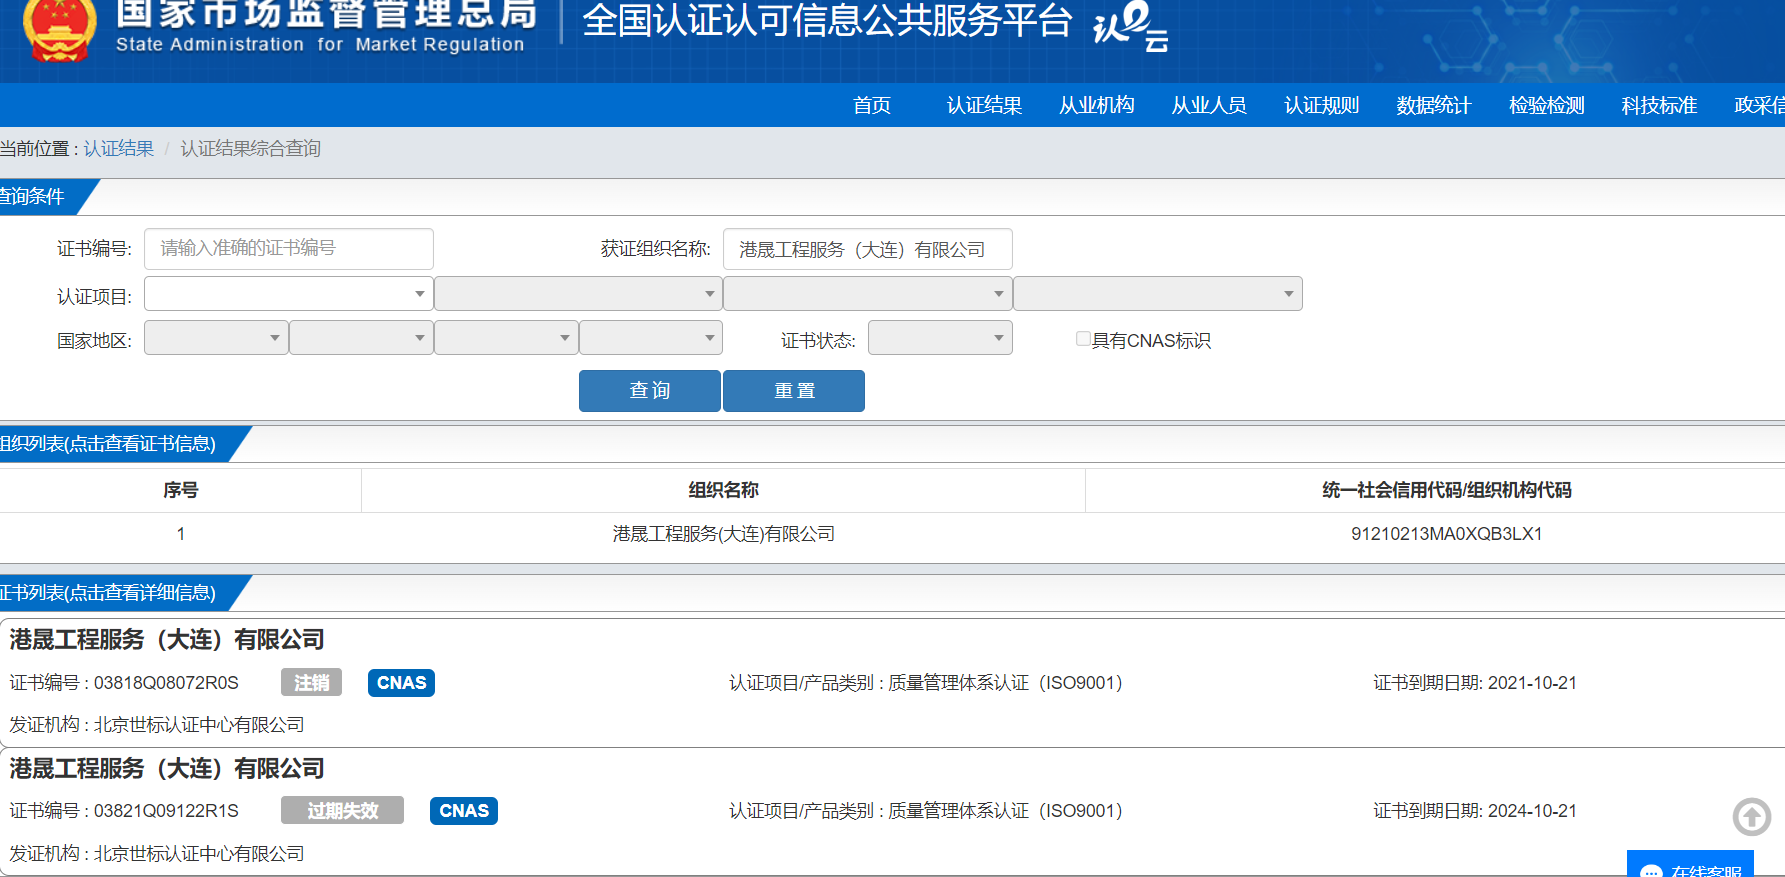Open certificate entry 03818Q08072R0S
The image size is (1785, 877).
(x=892, y=683)
